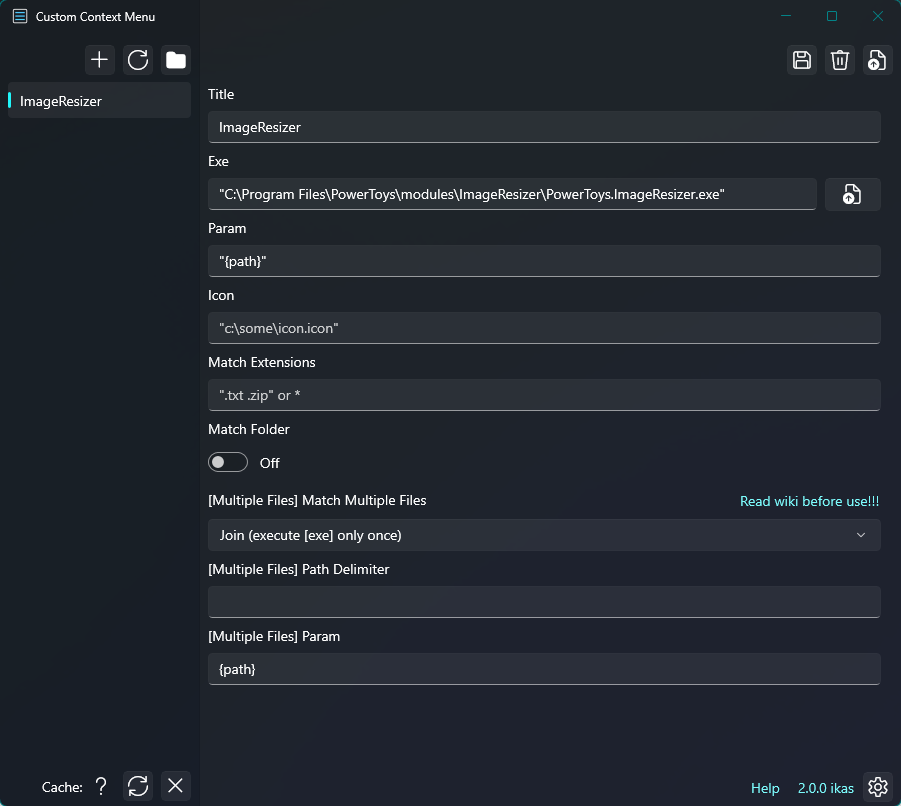Screen dimensions: 901x806
Task: Click the dropdown chevron next to Join option
Action: click(x=861, y=535)
